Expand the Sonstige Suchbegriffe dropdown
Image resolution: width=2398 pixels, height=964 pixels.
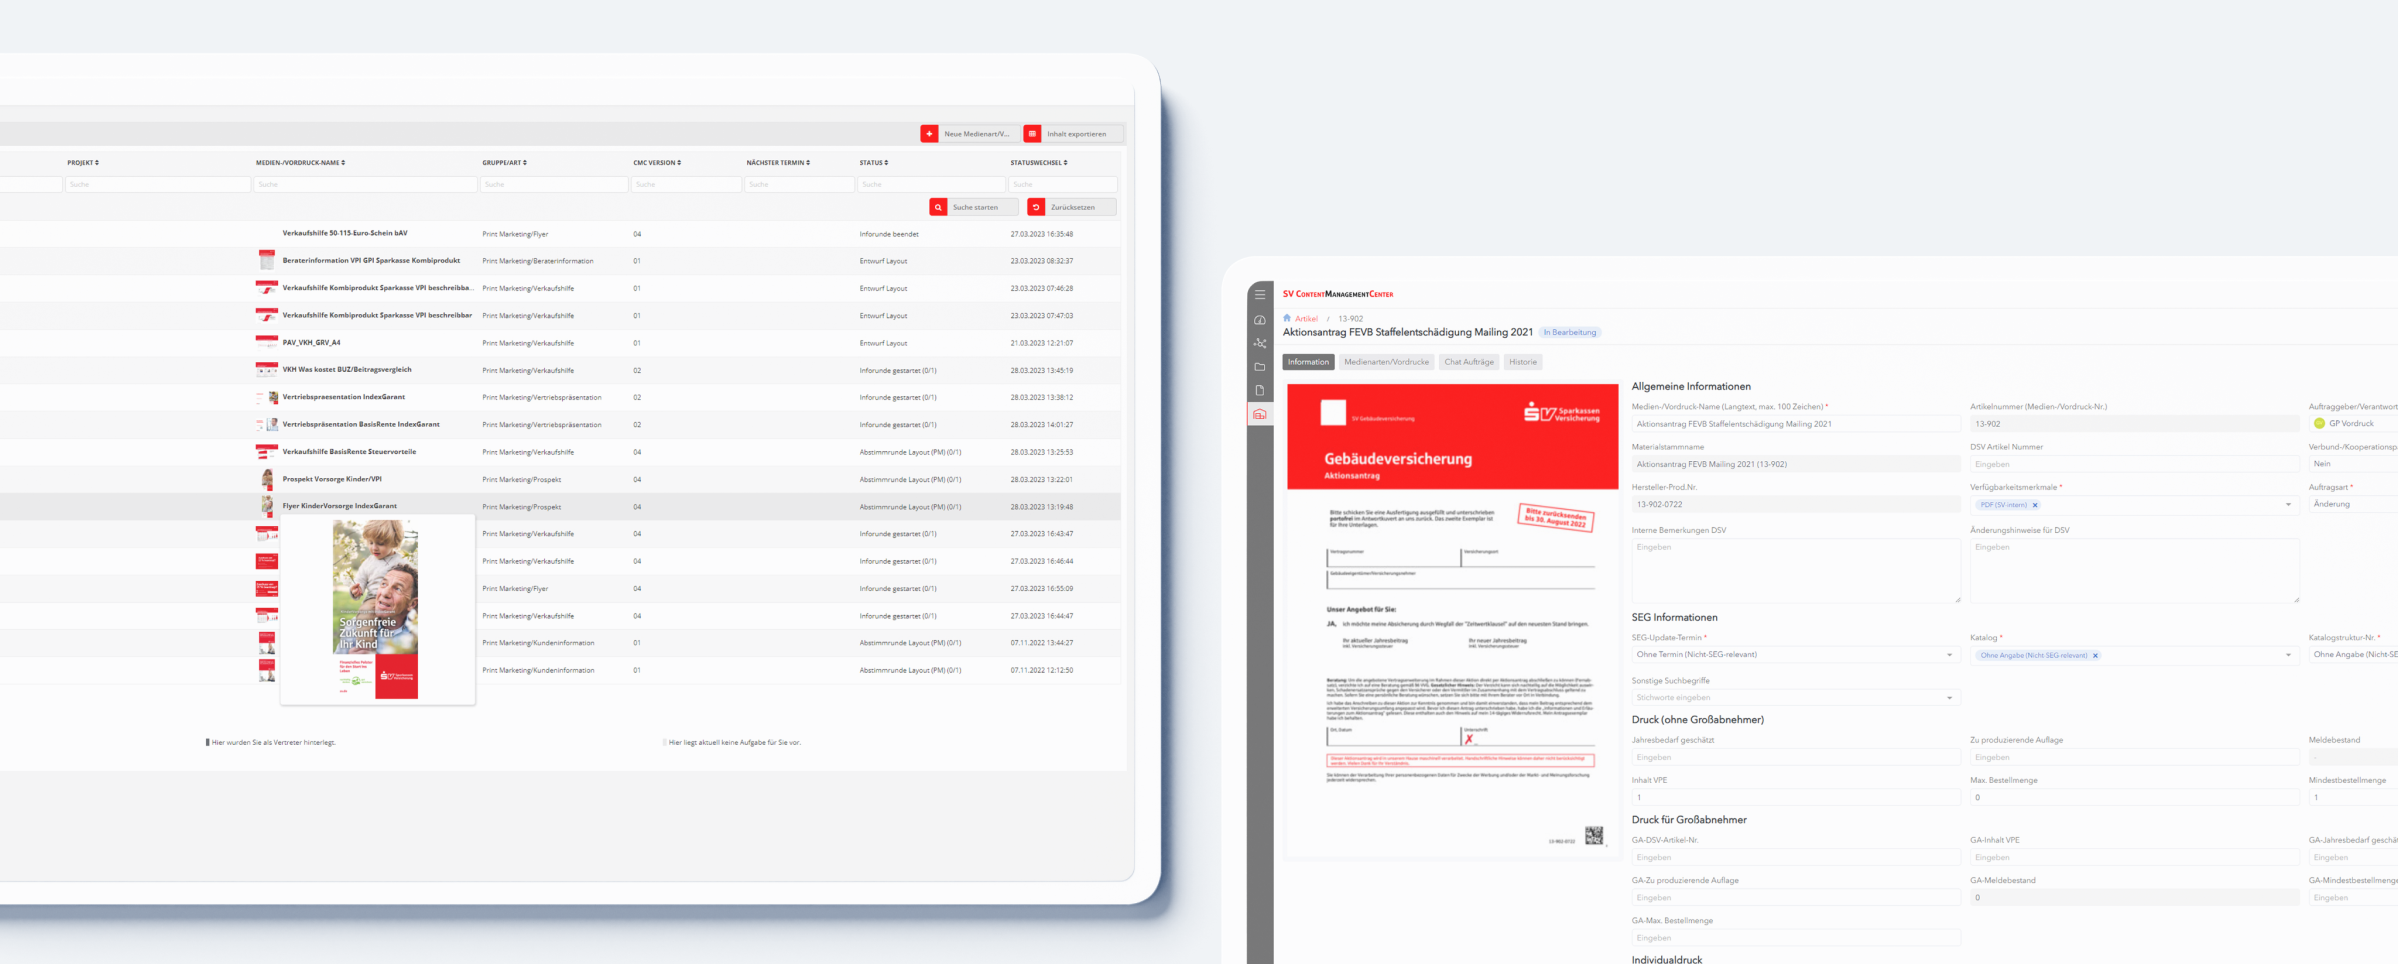tap(1949, 698)
